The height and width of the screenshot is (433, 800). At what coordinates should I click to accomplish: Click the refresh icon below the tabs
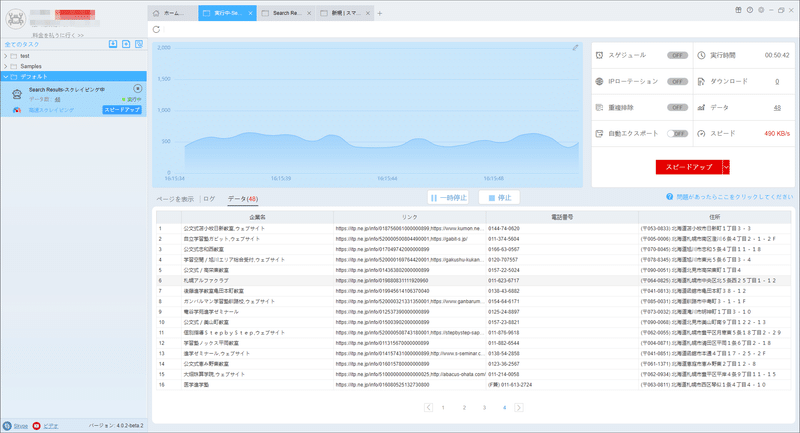156,30
